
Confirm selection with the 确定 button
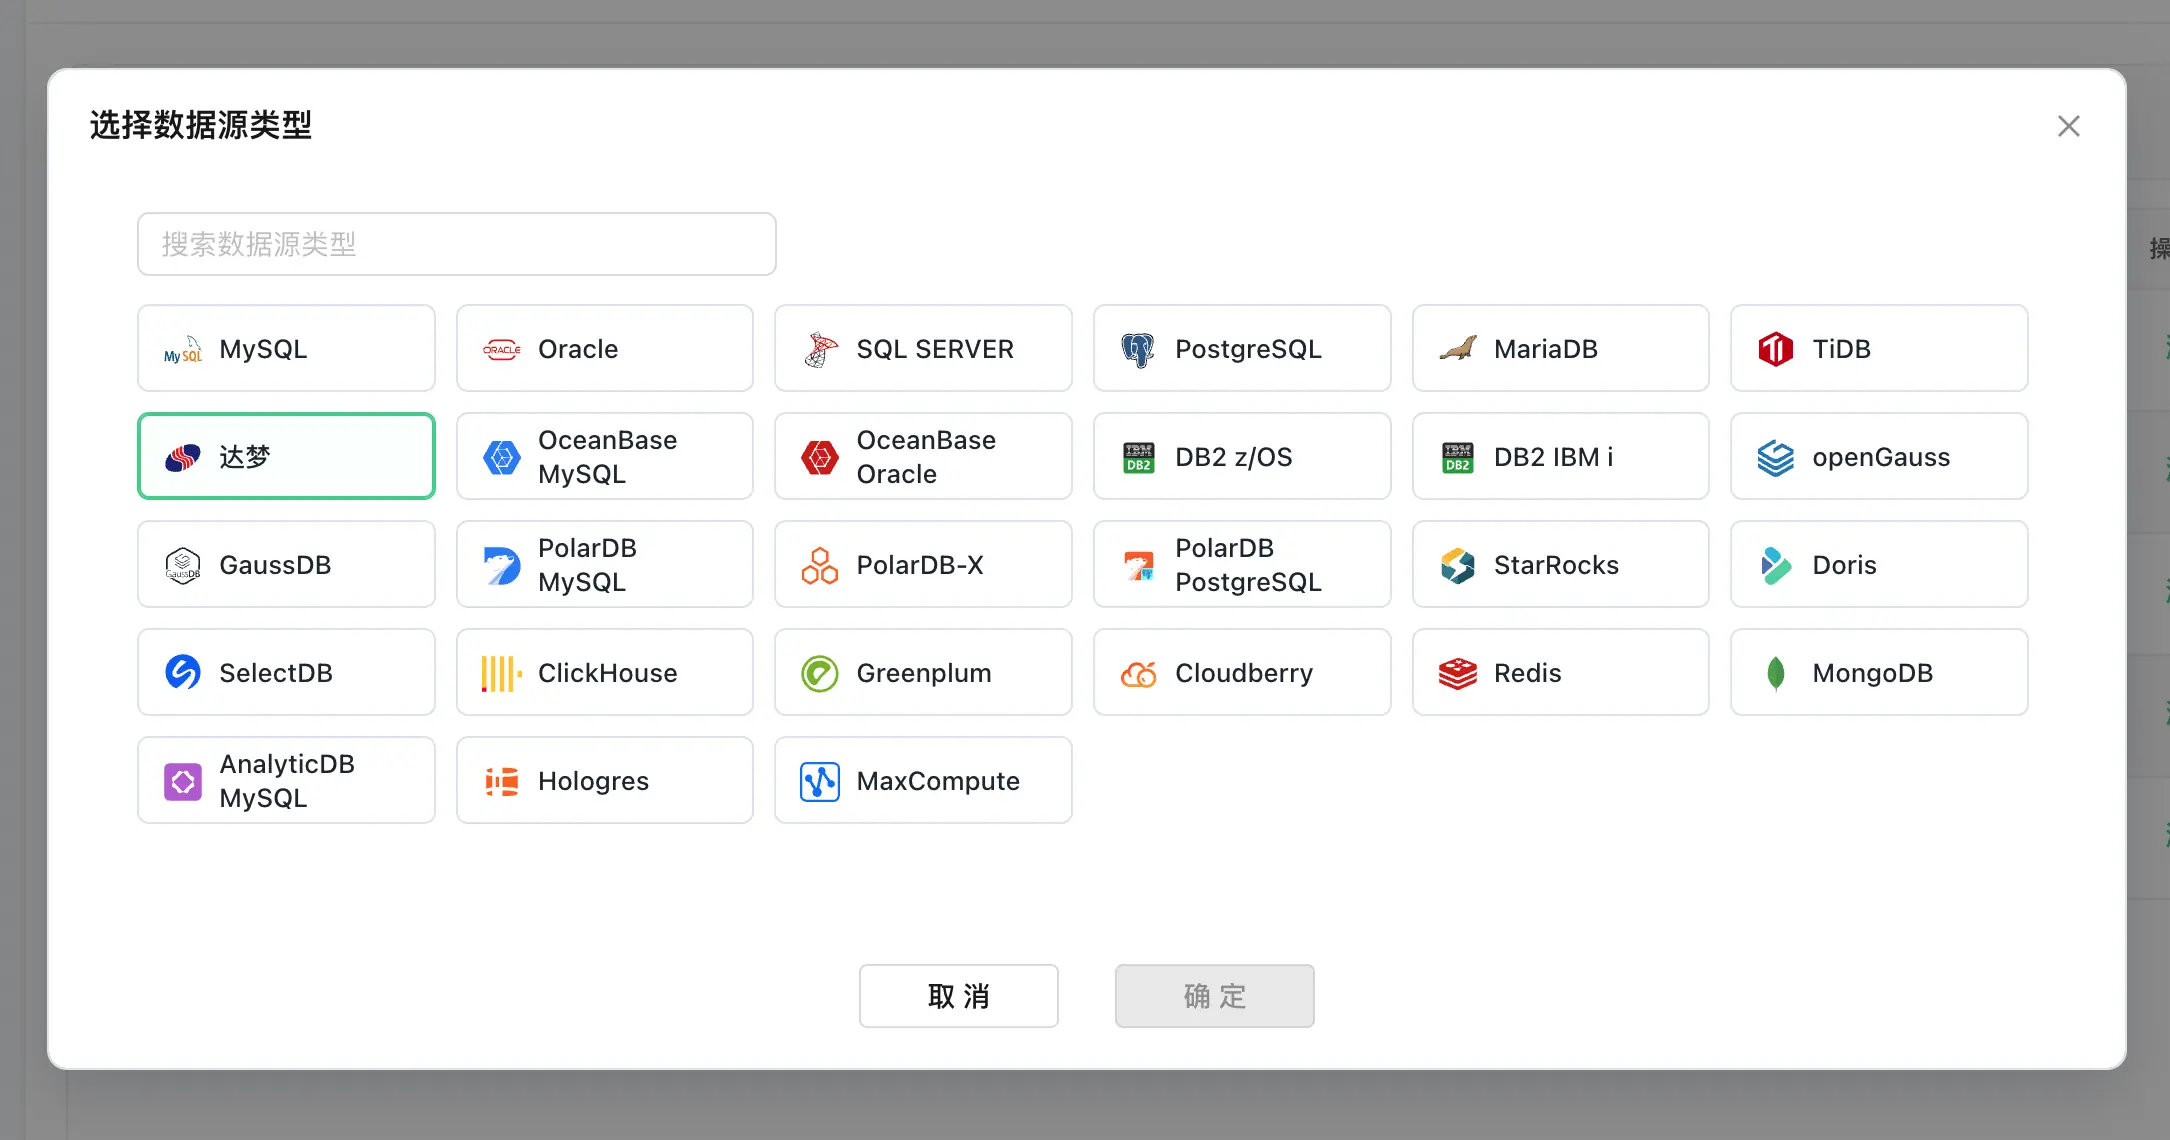point(1215,996)
